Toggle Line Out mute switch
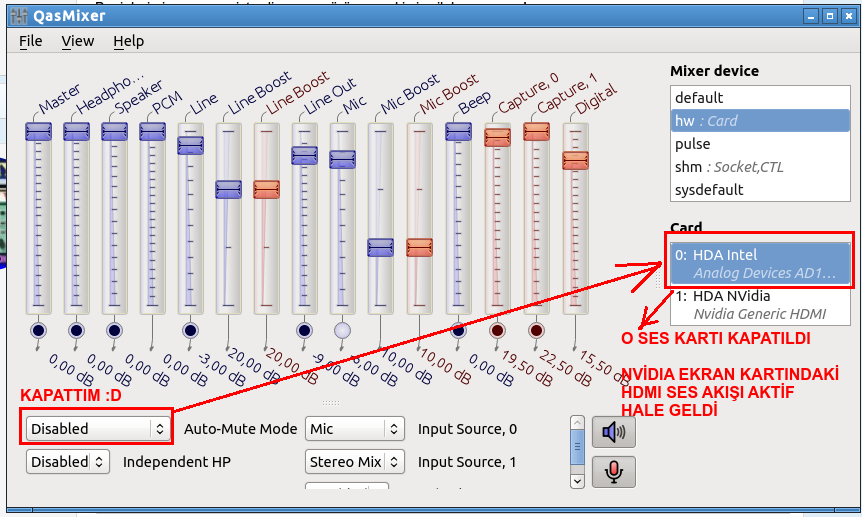This screenshot has height=517, width=862. [x=304, y=331]
